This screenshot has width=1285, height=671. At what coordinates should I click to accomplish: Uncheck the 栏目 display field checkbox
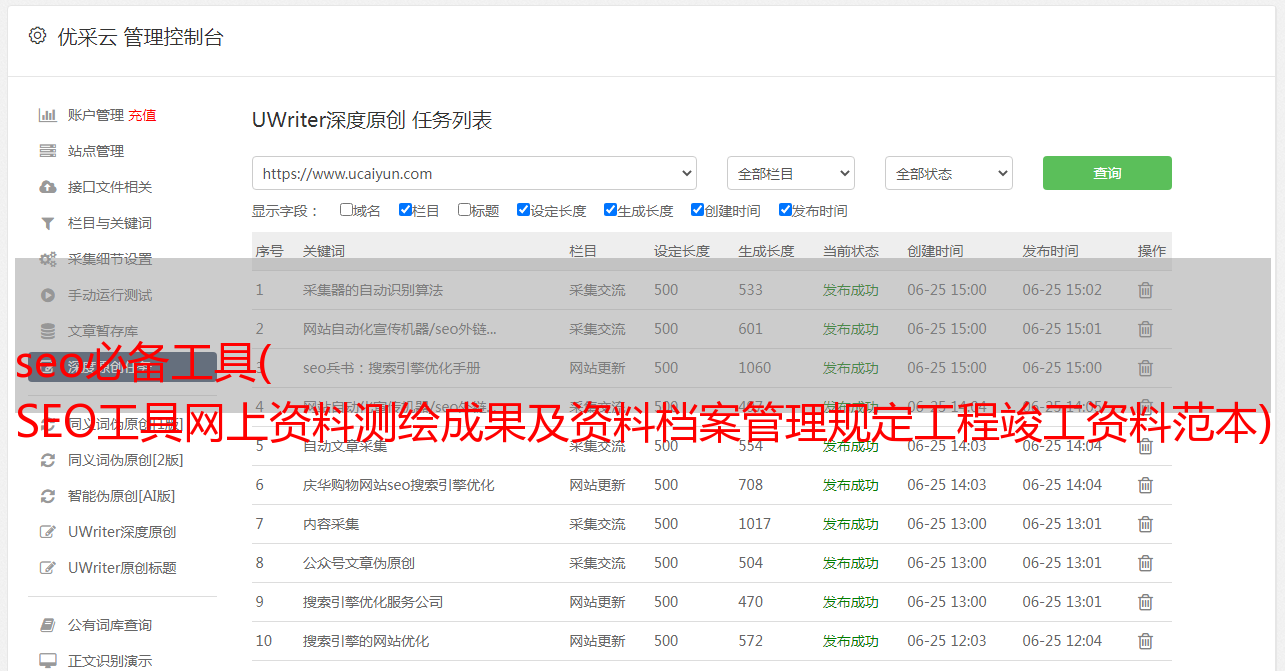click(x=405, y=210)
